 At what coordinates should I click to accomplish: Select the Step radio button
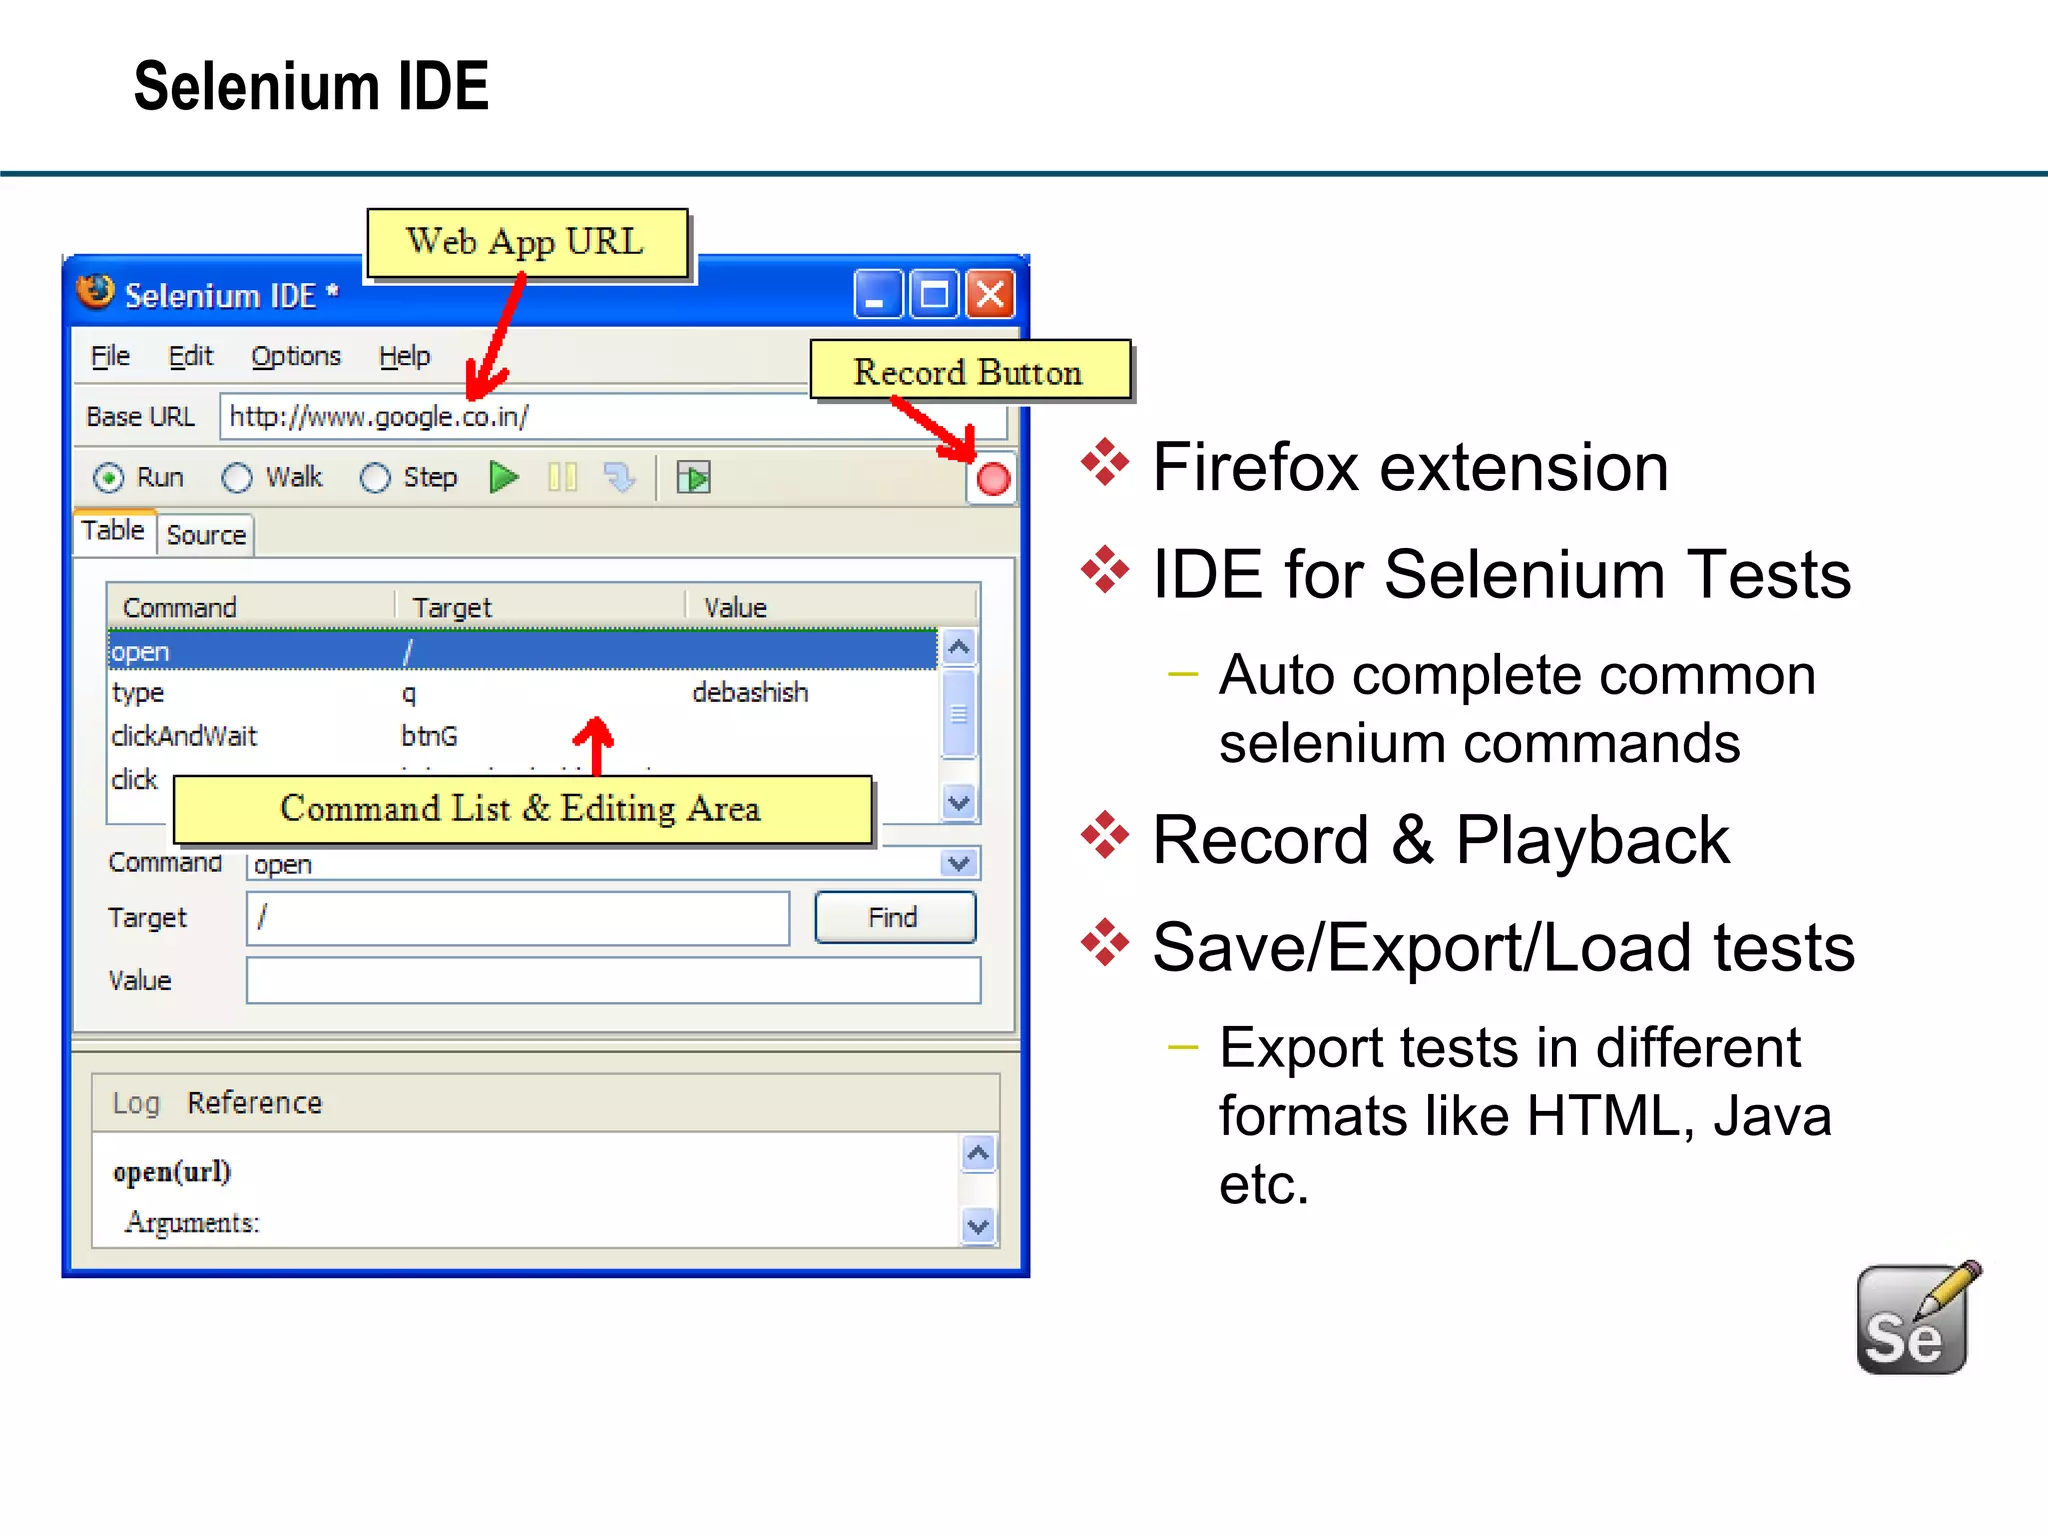coord(375,478)
